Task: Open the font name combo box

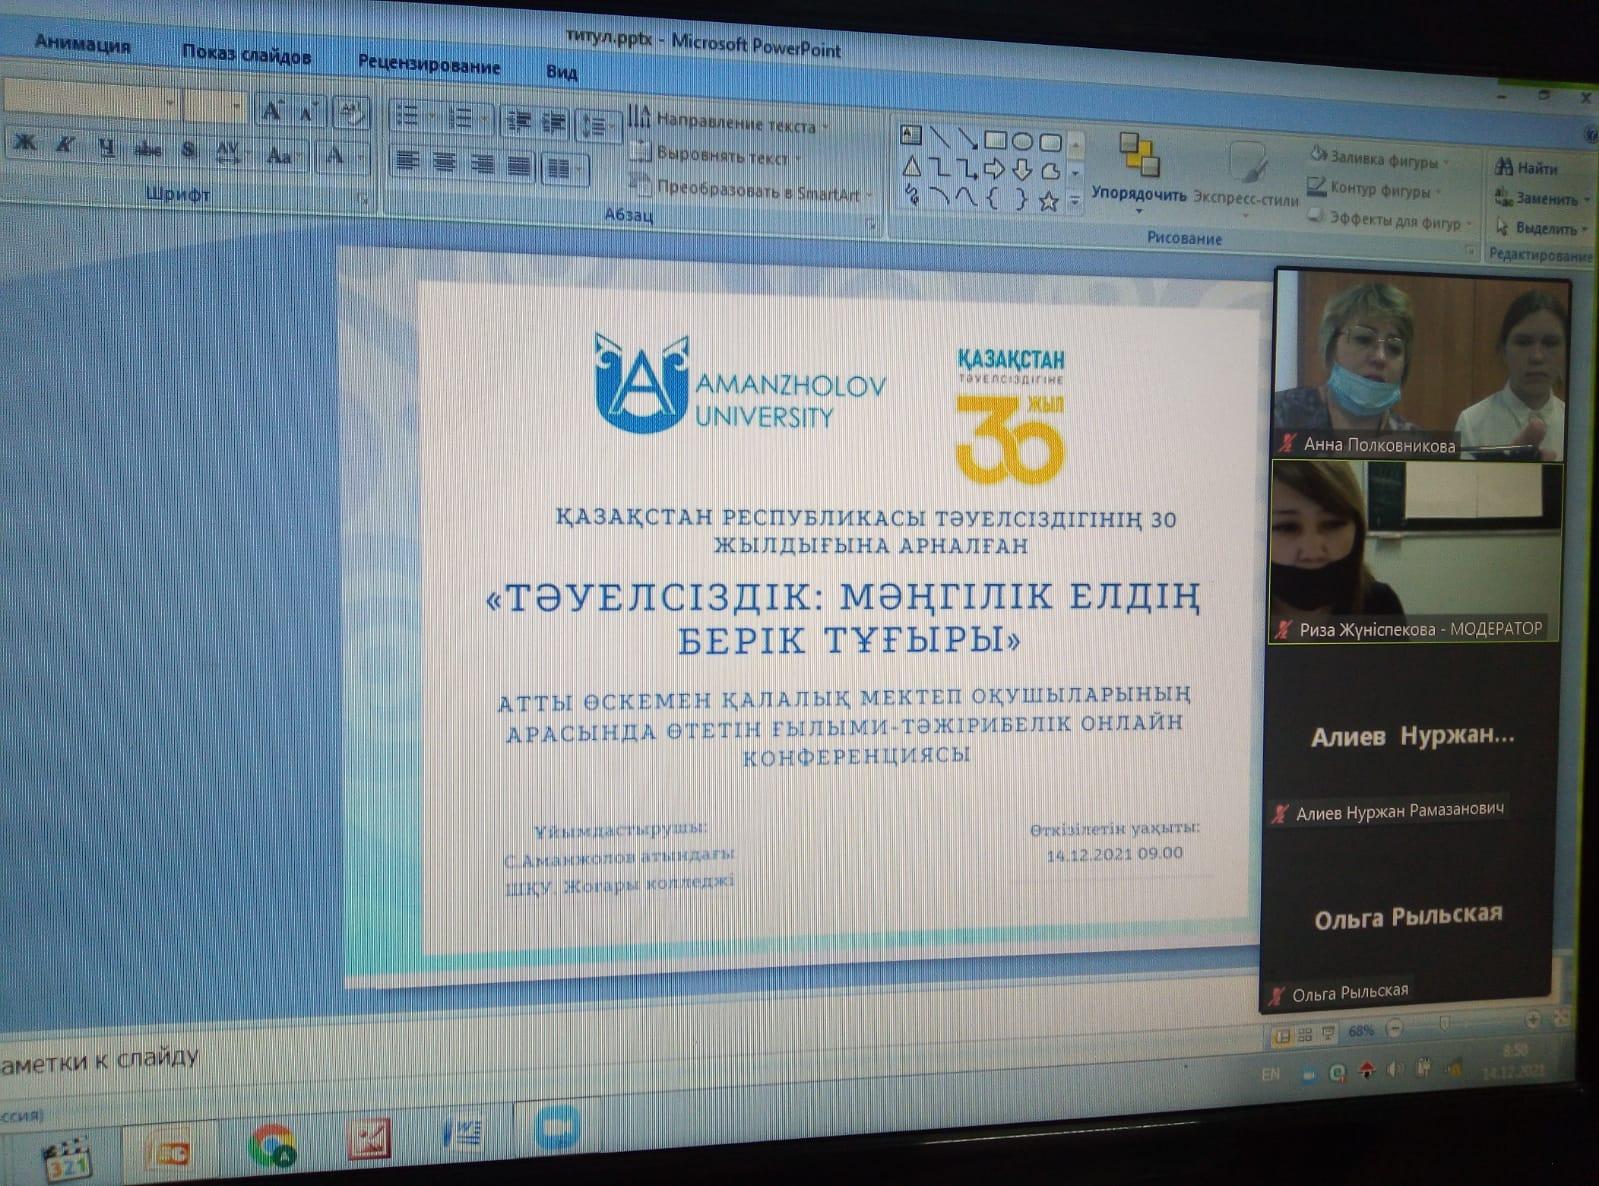Action: pyautogui.click(x=92, y=101)
